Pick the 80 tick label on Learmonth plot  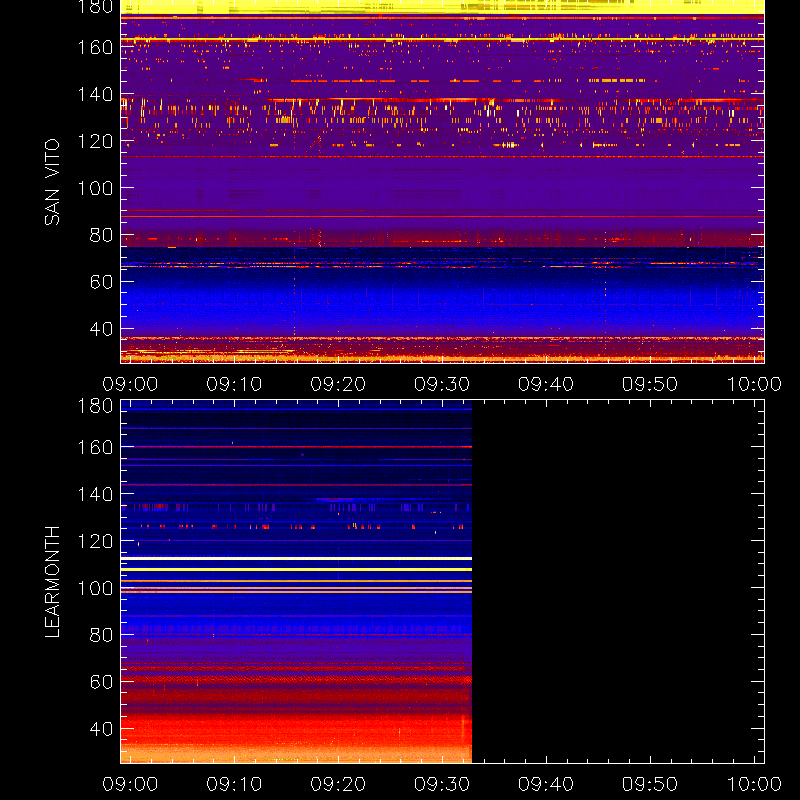(x=101, y=635)
